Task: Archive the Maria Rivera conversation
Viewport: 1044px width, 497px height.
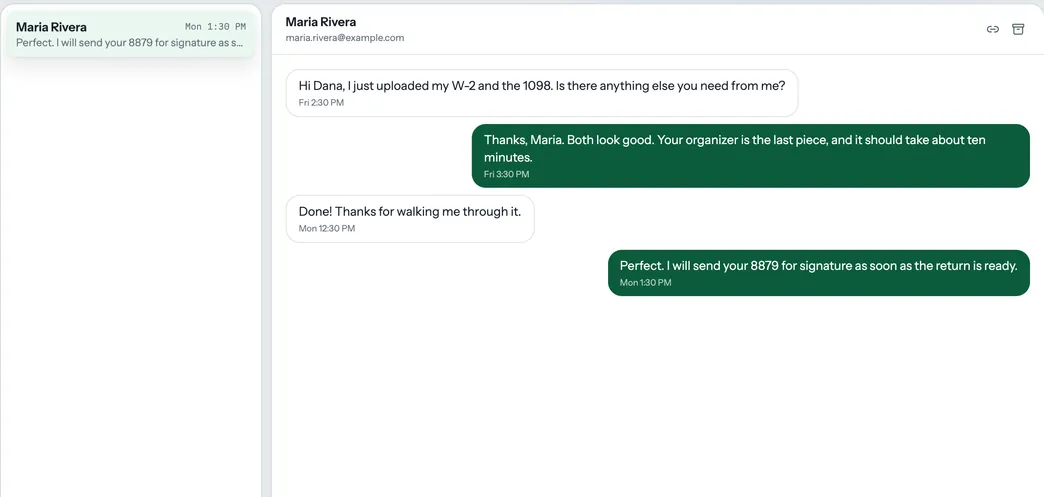Action: coord(1017,29)
